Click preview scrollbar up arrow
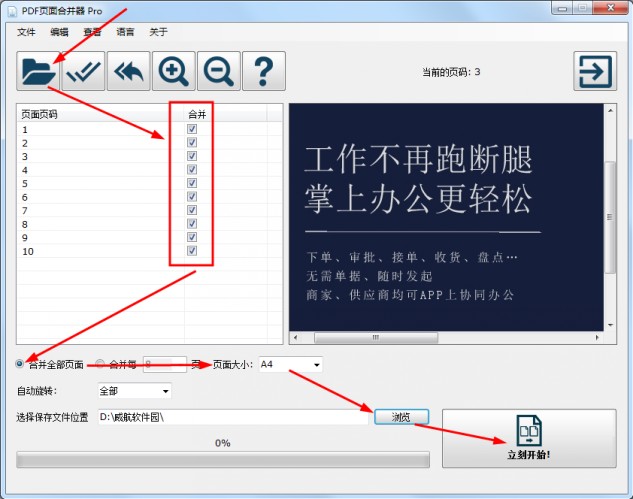 point(610,110)
